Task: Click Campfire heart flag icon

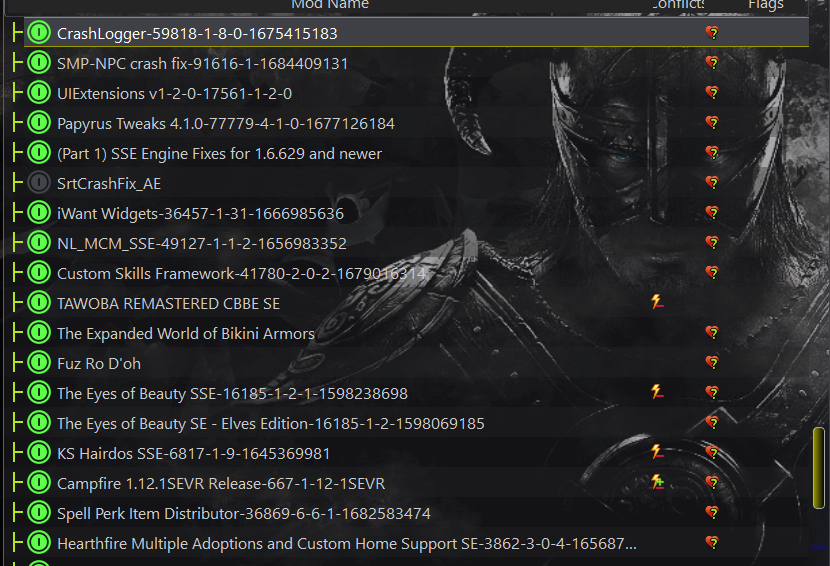Action: (x=712, y=483)
